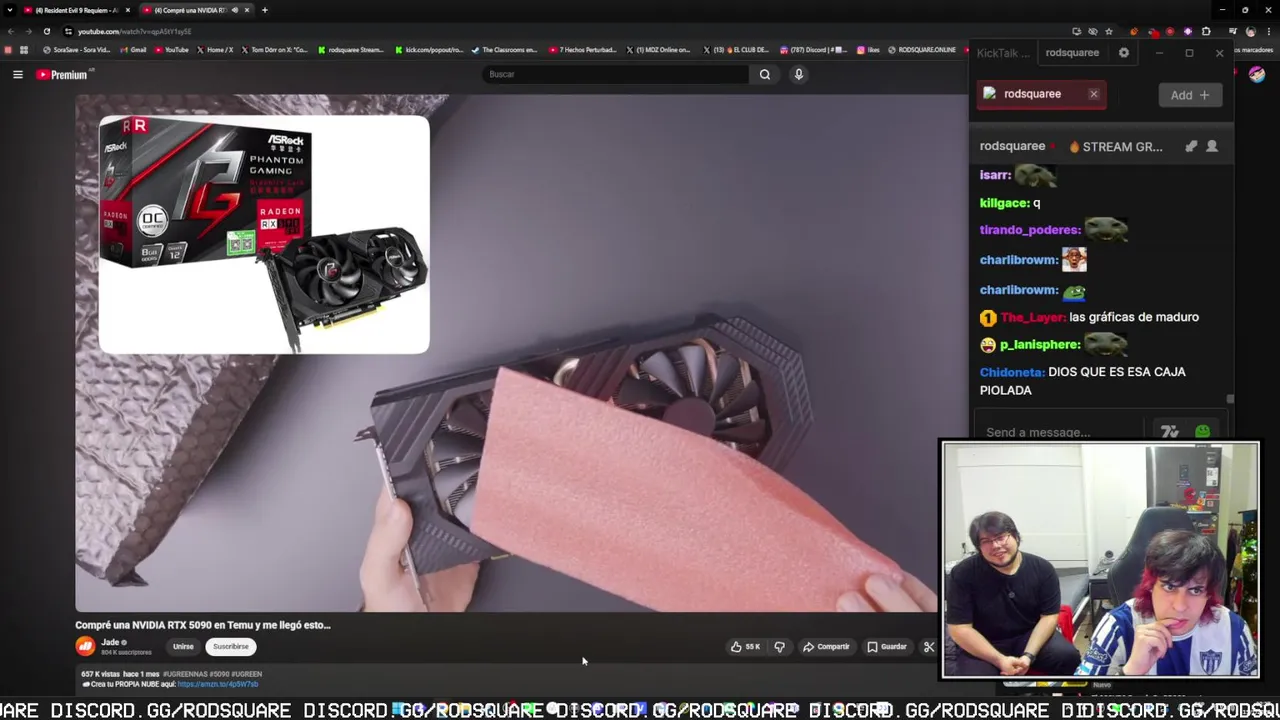1280x720 pixels.
Task: Open the 7 Hechos Perturbadores bookmark
Action: (x=583, y=50)
